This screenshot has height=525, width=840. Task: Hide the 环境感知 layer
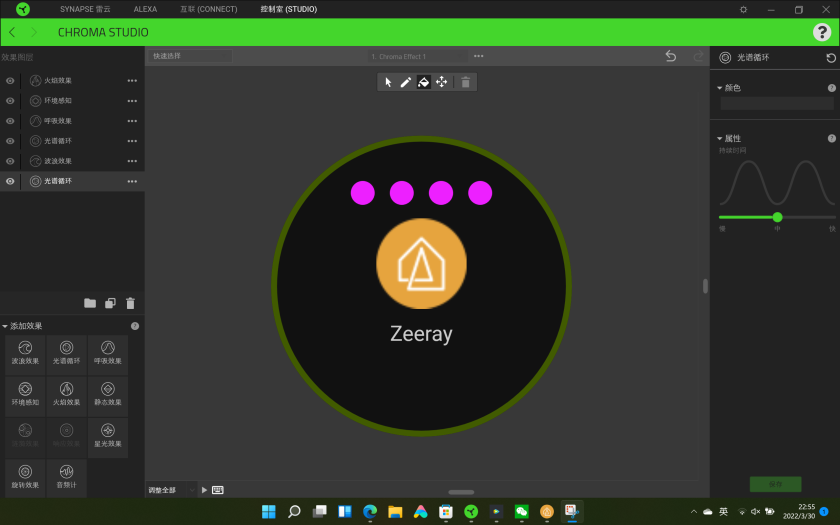10,101
